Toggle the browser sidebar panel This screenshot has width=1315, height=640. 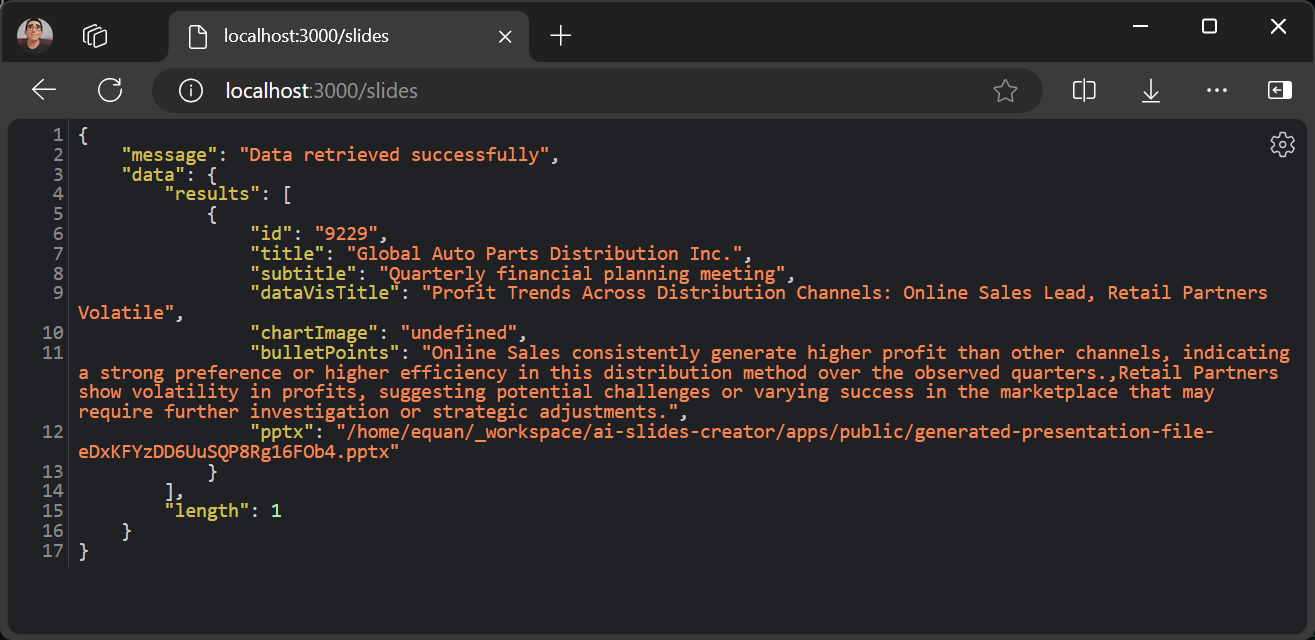tap(1279, 91)
